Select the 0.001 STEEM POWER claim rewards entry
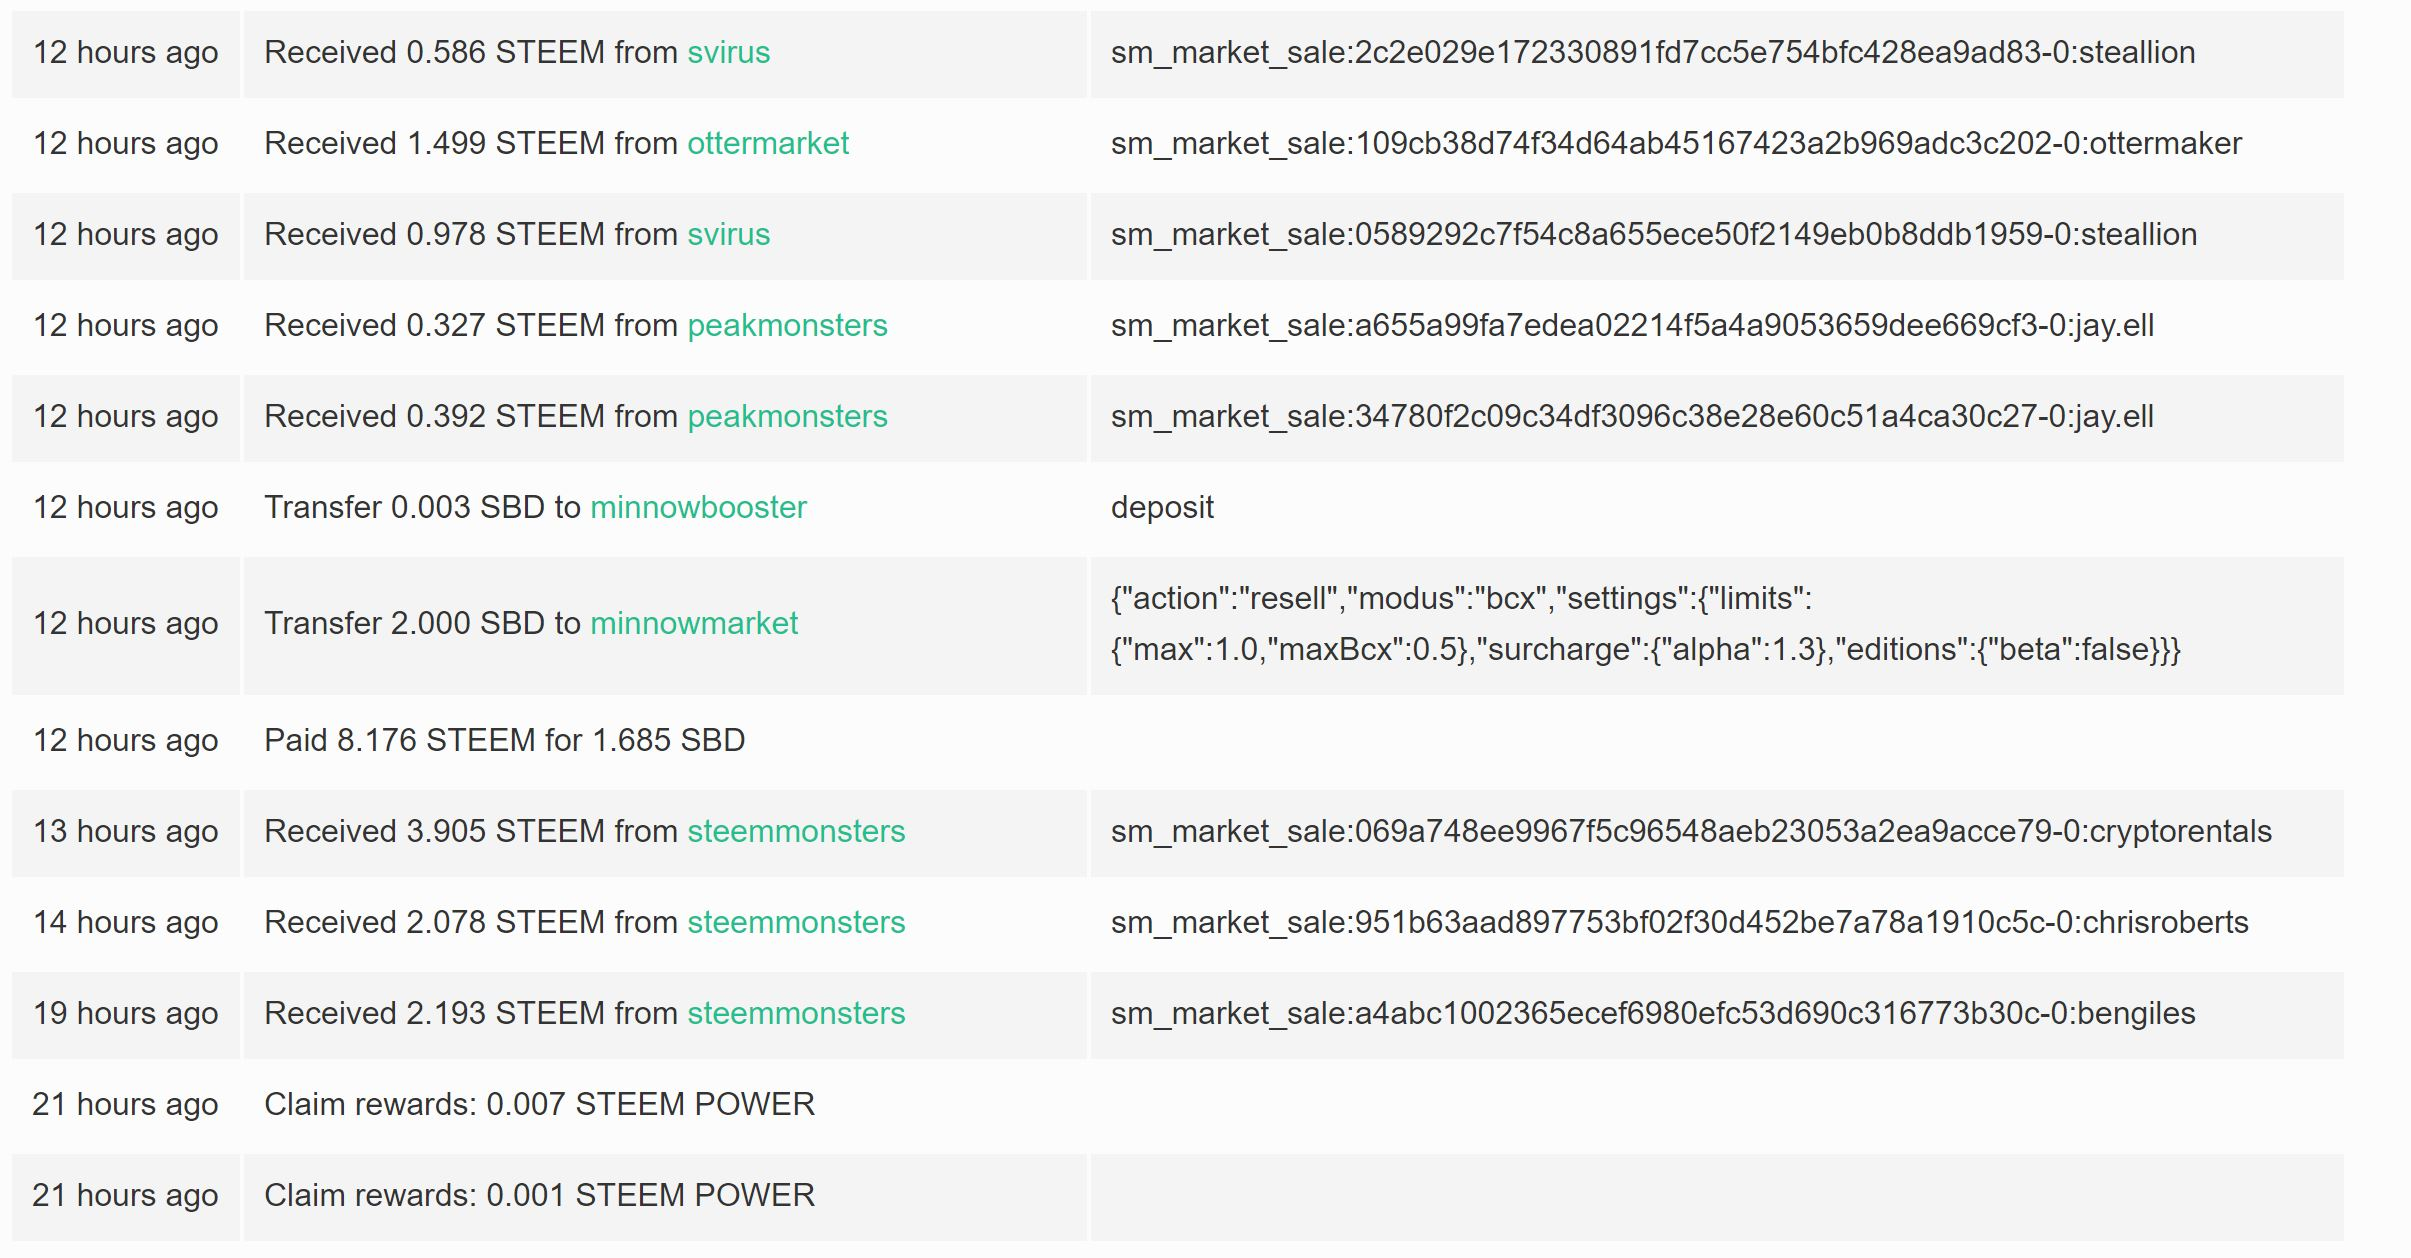Screen dimensions: 2411x1258 [x=539, y=1195]
